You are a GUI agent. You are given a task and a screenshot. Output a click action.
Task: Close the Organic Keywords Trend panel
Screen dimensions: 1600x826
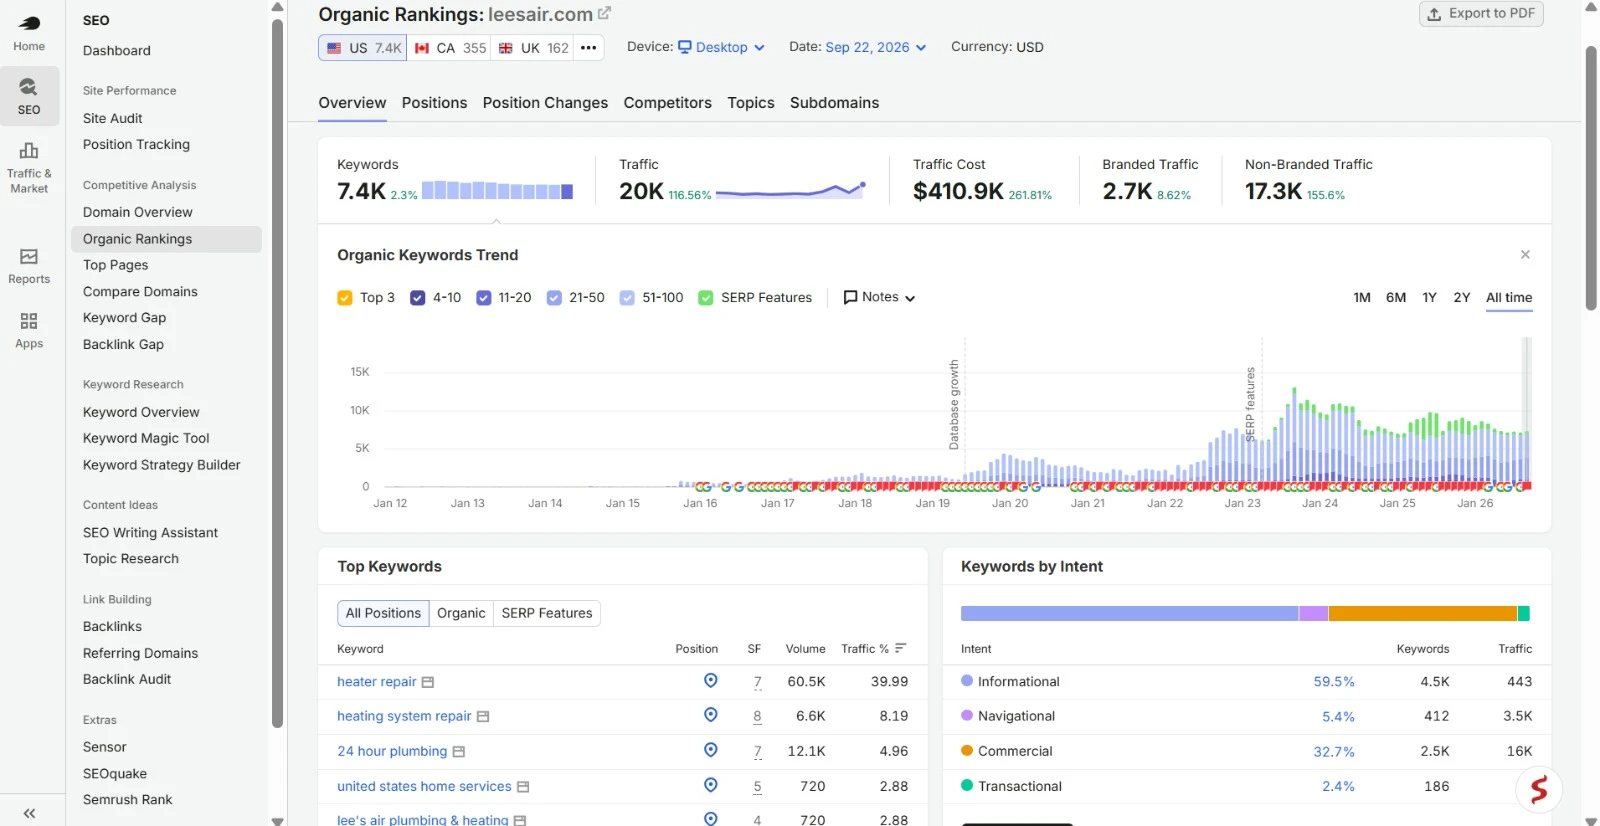point(1525,255)
